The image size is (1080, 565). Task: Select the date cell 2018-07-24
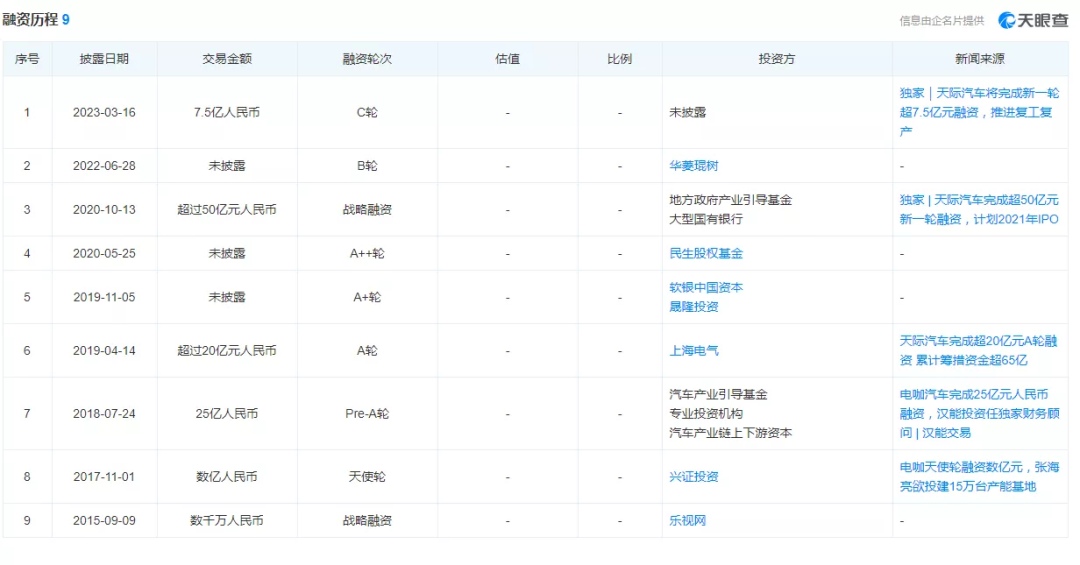pyautogui.click(x=104, y=413)
